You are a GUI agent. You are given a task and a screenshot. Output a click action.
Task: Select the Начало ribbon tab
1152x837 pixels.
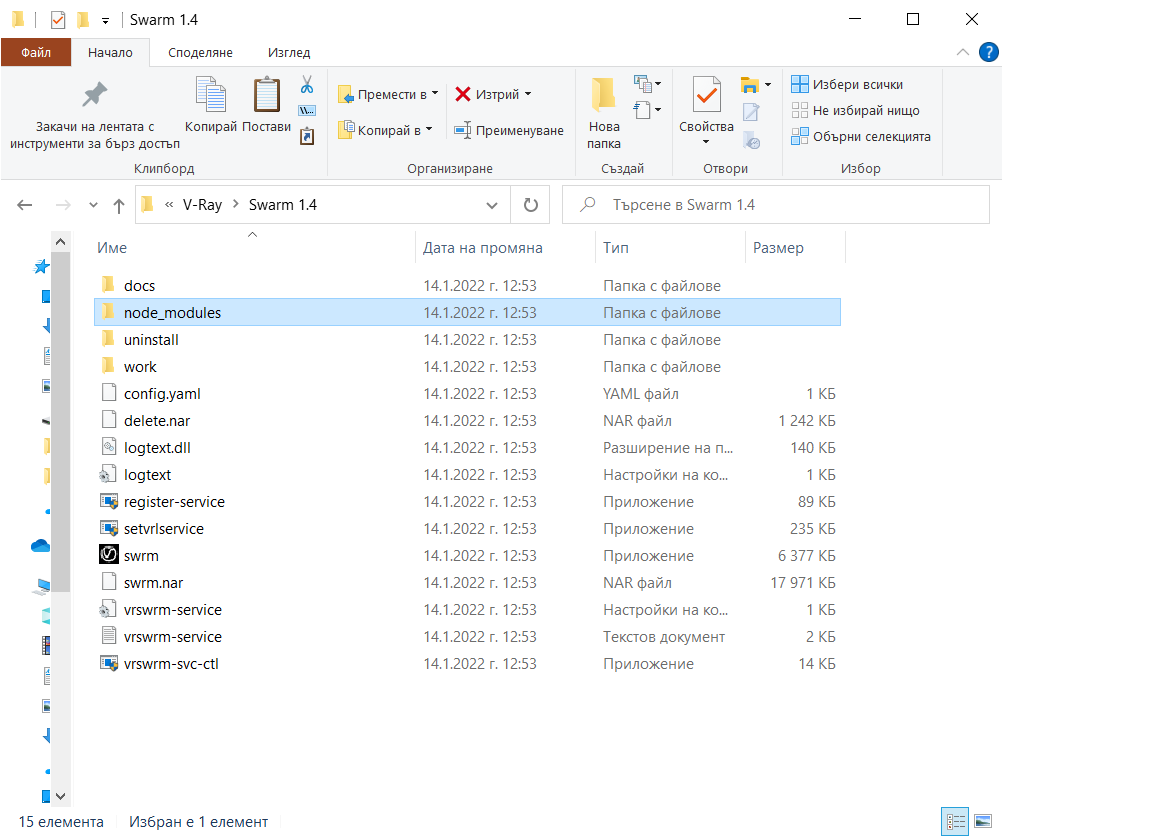click(110, 52)
